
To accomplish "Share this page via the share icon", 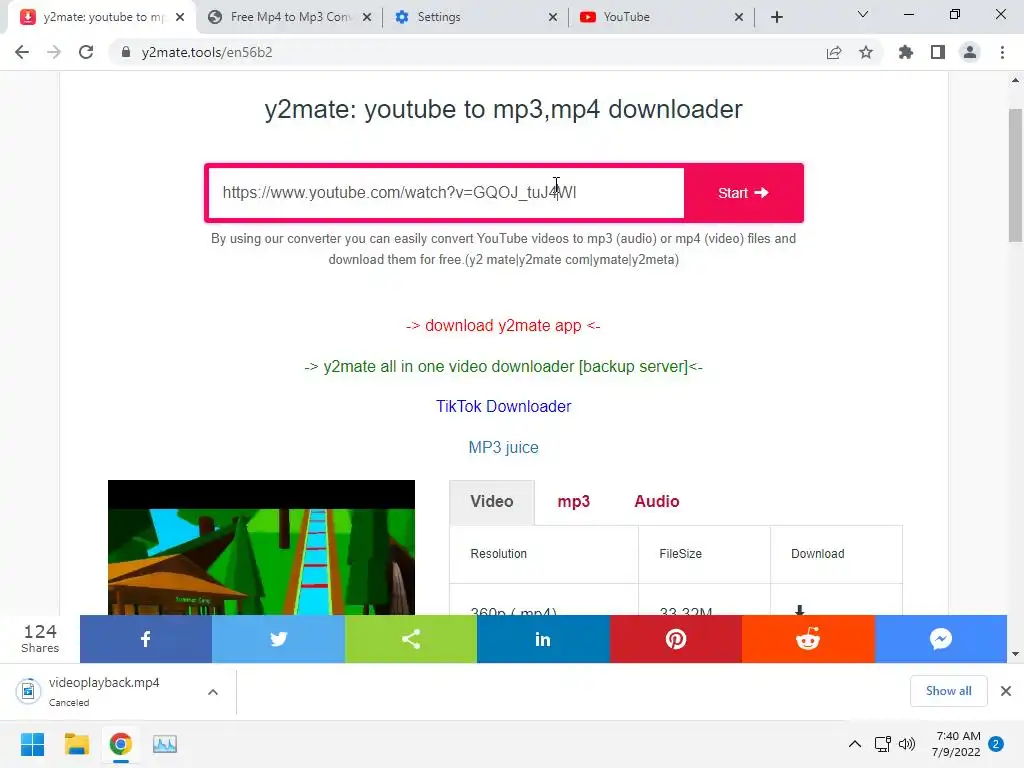I will [834, 52].
